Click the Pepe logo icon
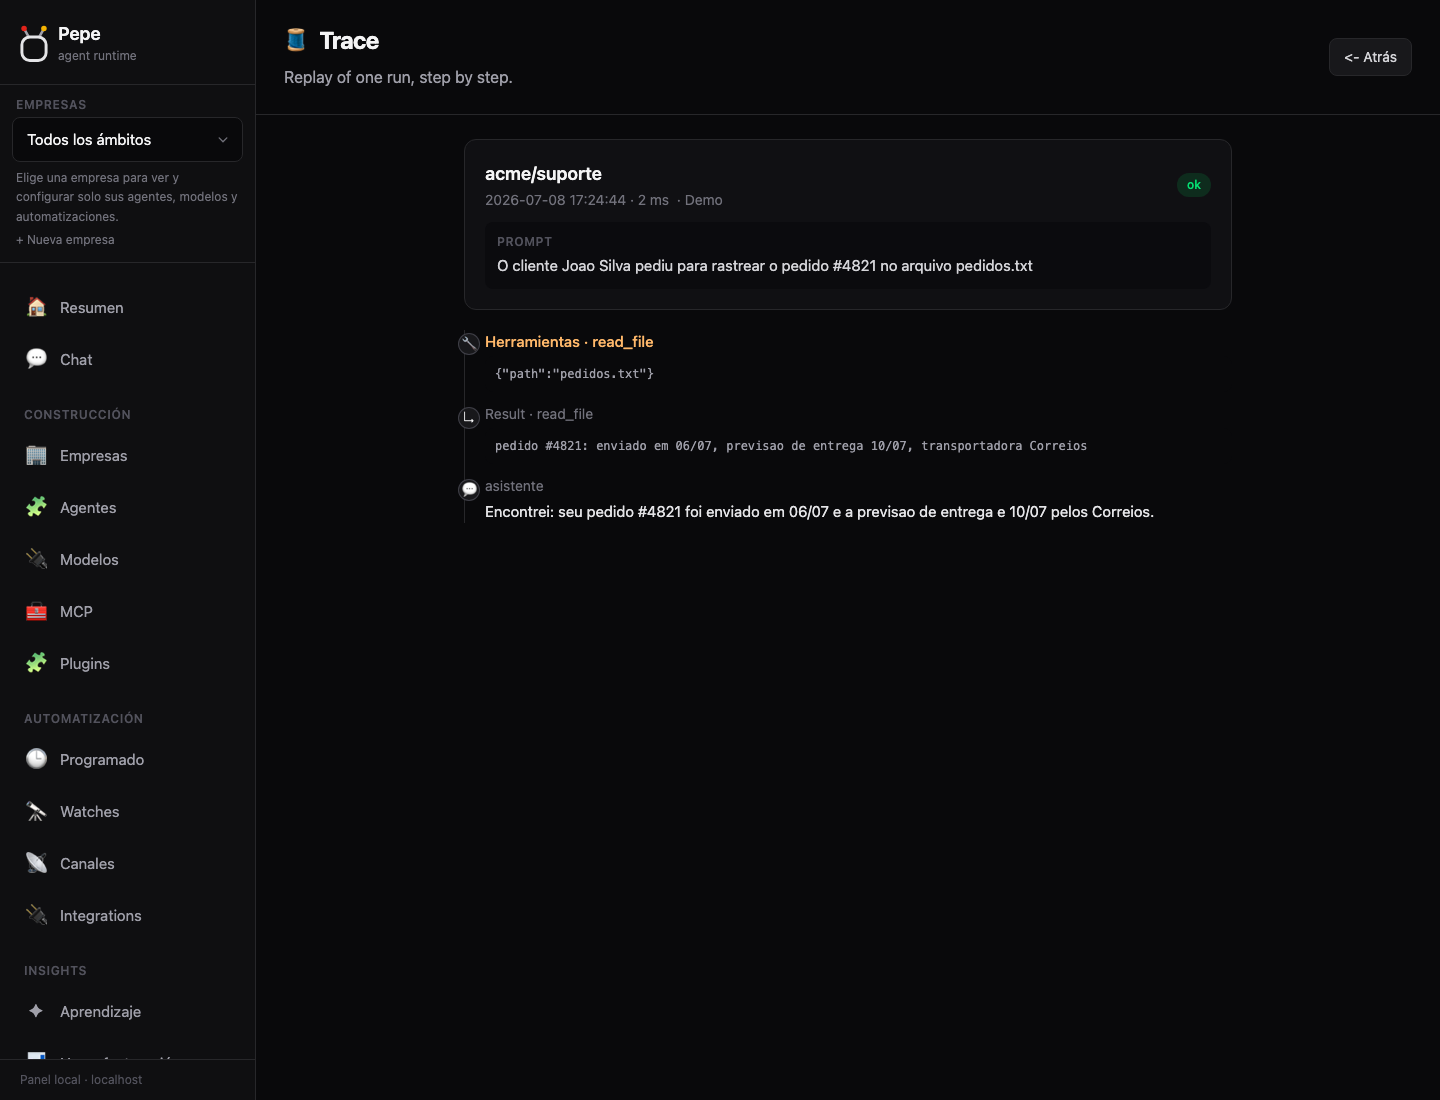1440x1100 pixels. (x=34, y=44)
